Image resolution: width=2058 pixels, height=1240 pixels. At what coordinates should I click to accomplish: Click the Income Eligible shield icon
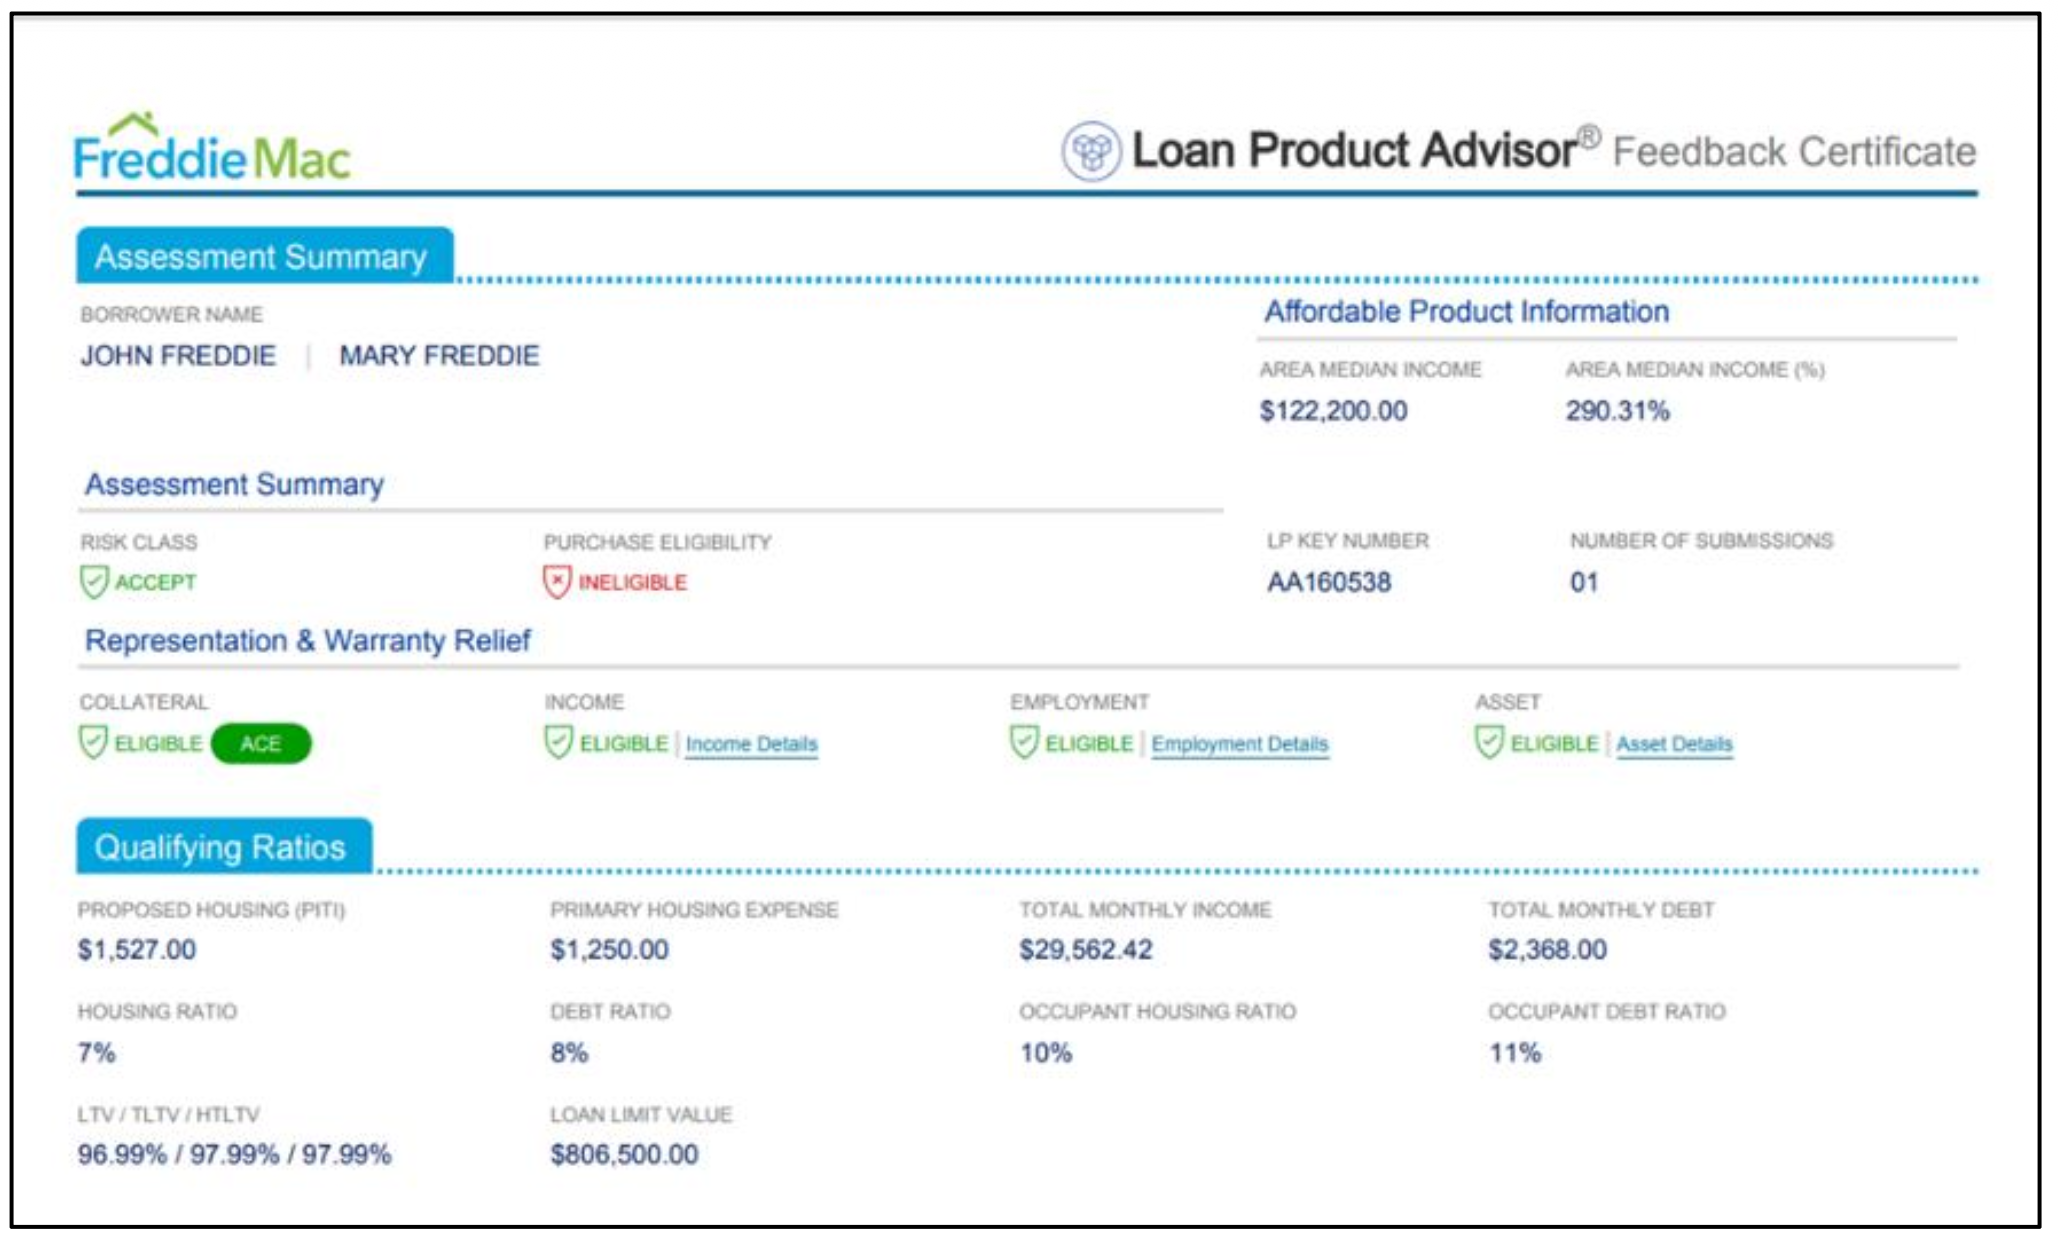[558, 743]
